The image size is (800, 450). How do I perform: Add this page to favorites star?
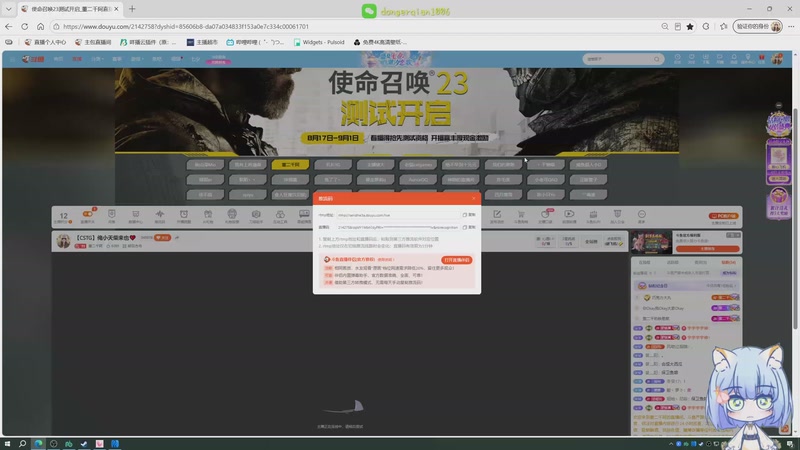coord(690,27)
